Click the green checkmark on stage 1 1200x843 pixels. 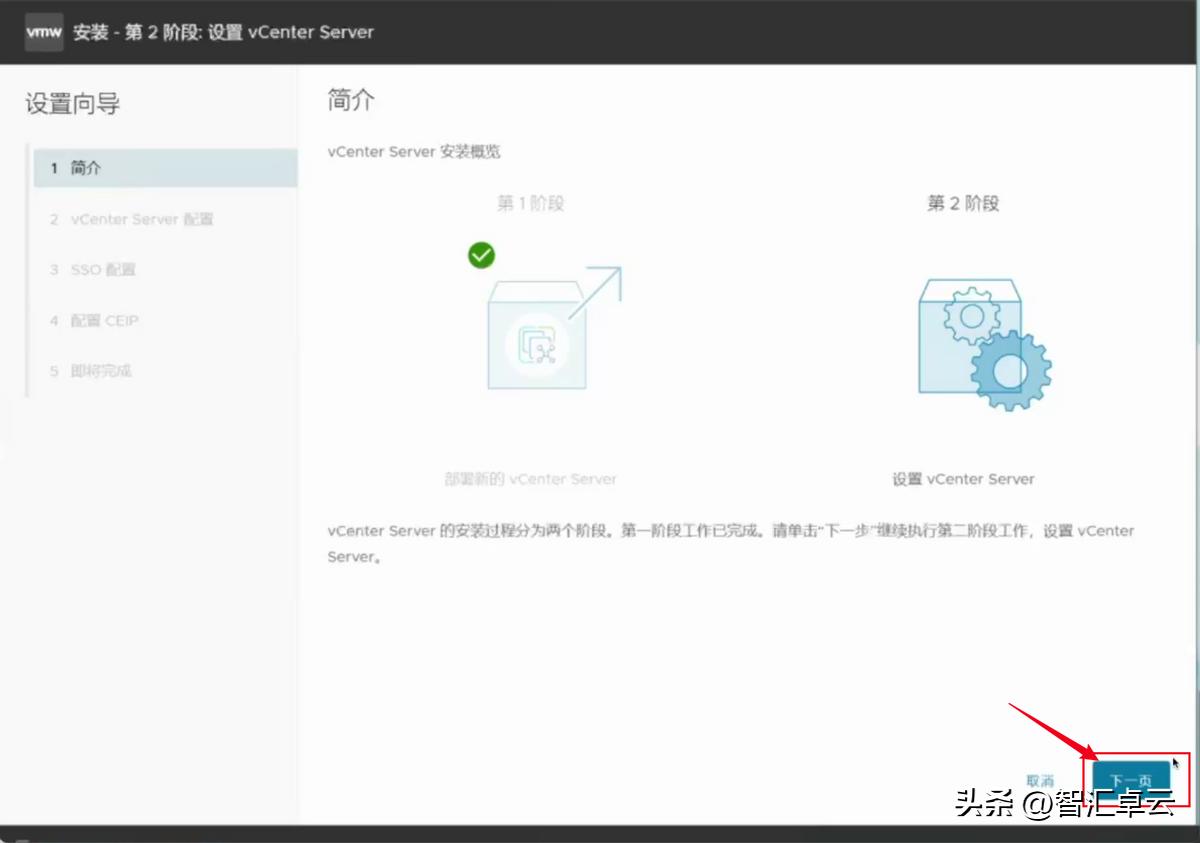click(481, 255)
